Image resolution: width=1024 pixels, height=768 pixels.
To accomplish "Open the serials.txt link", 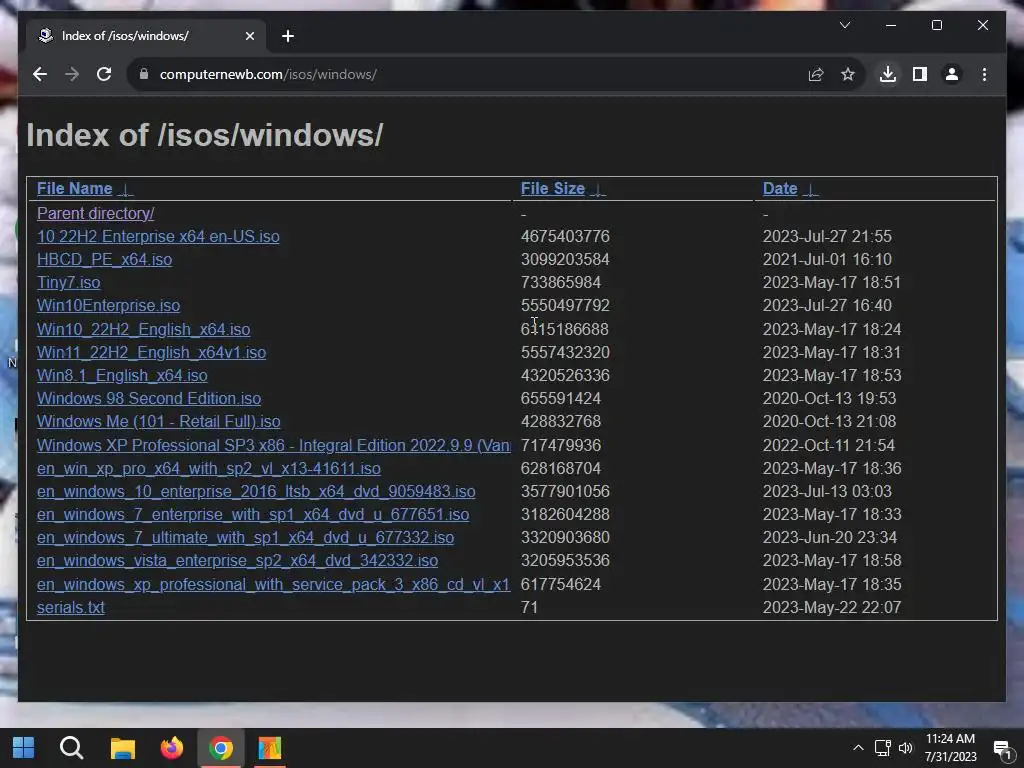I will pos(71,607).
